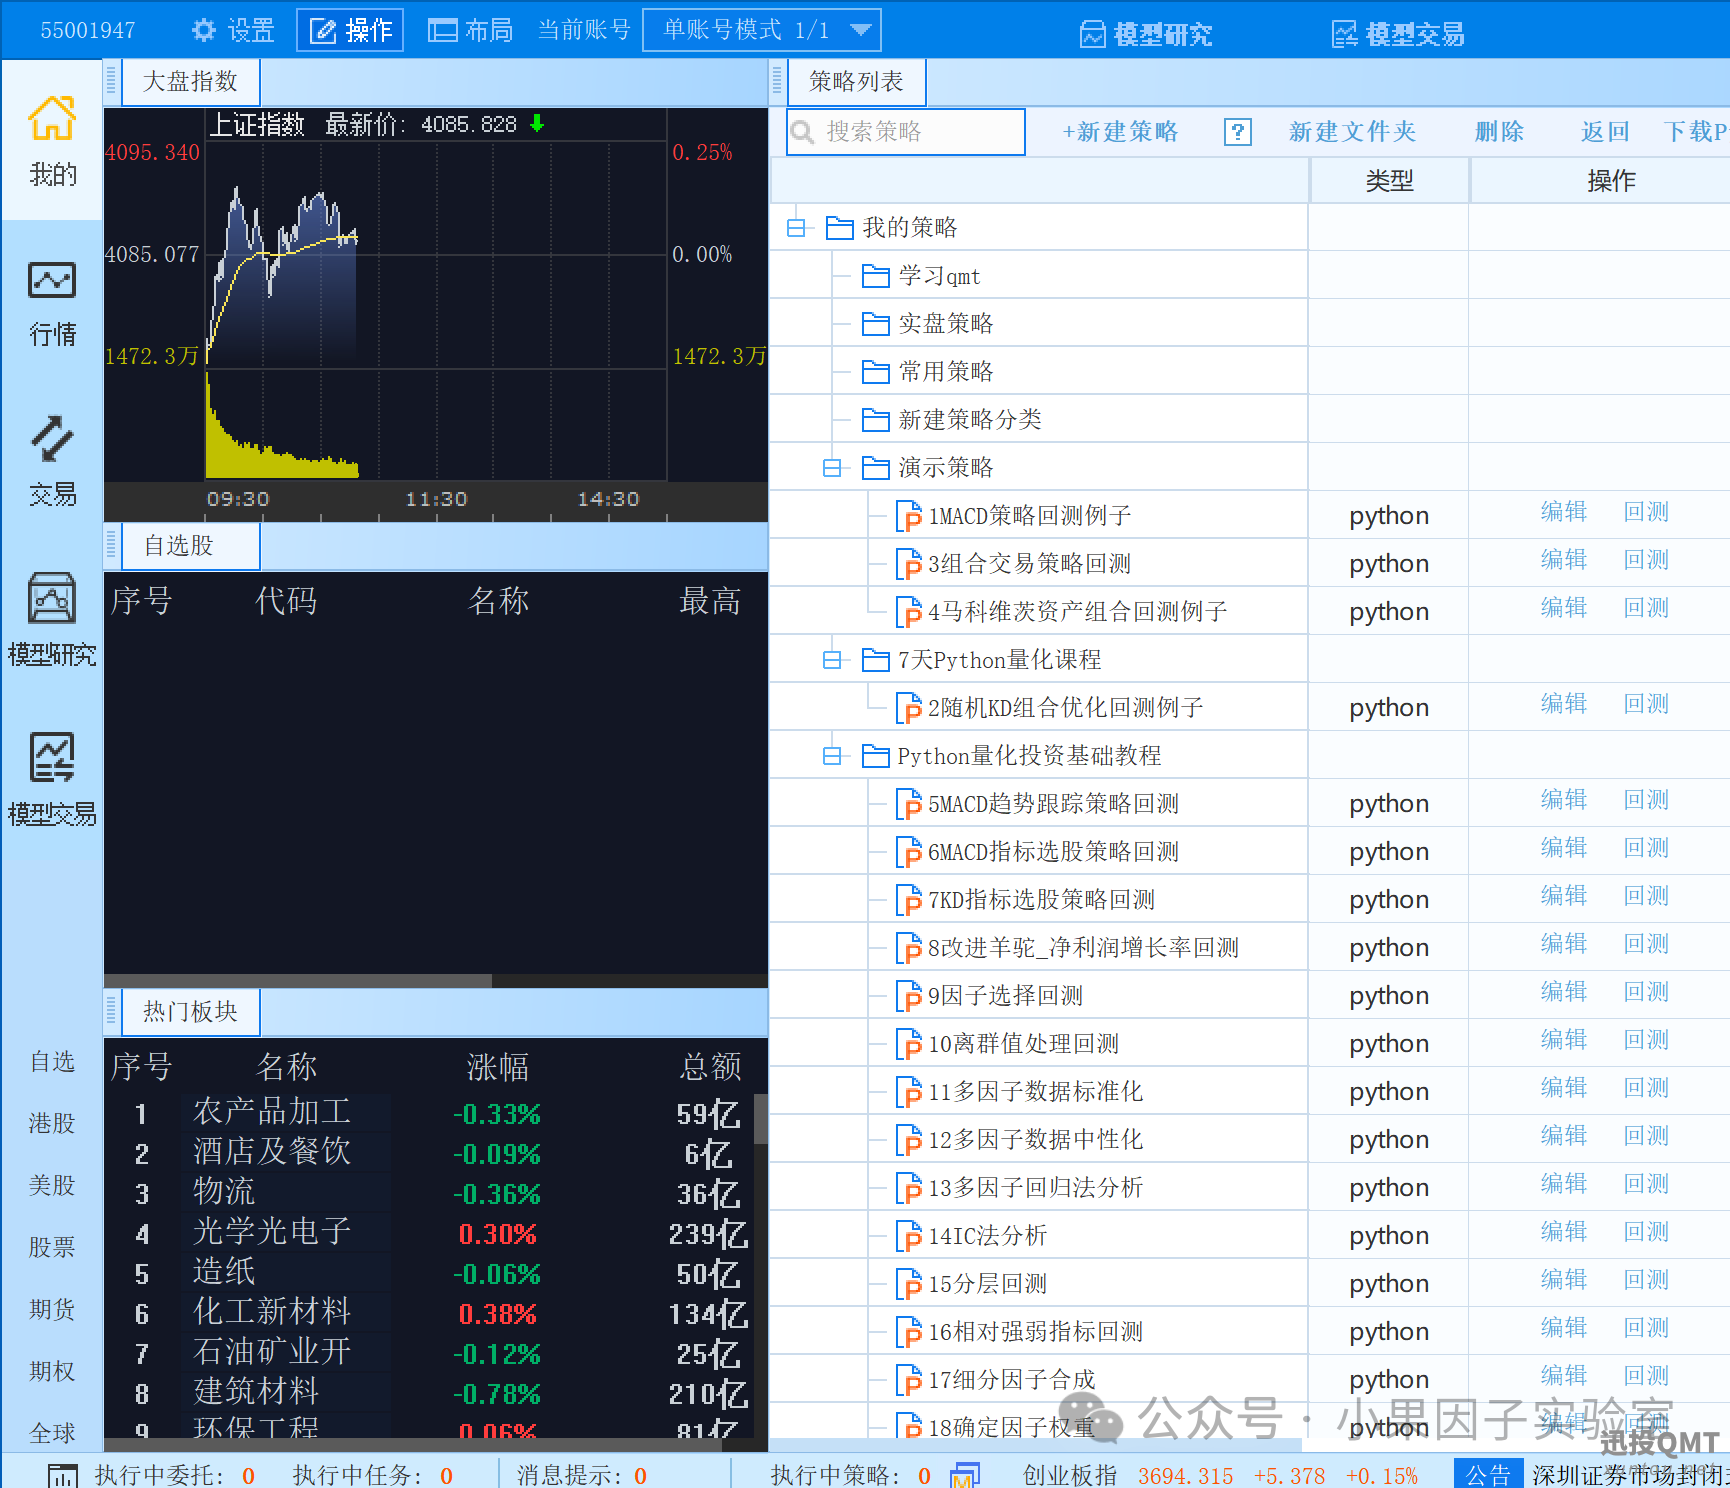Click the help question mark icon

[1237, 132]
